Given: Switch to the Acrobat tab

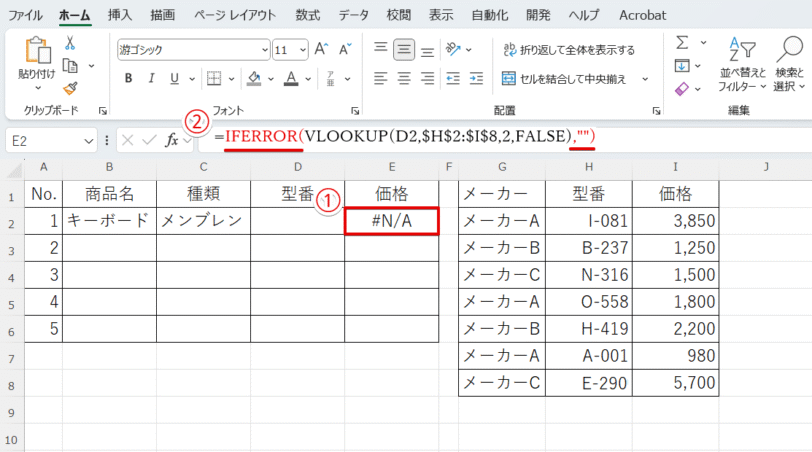Looking at the screenshot, I should [x=643, y=15].
